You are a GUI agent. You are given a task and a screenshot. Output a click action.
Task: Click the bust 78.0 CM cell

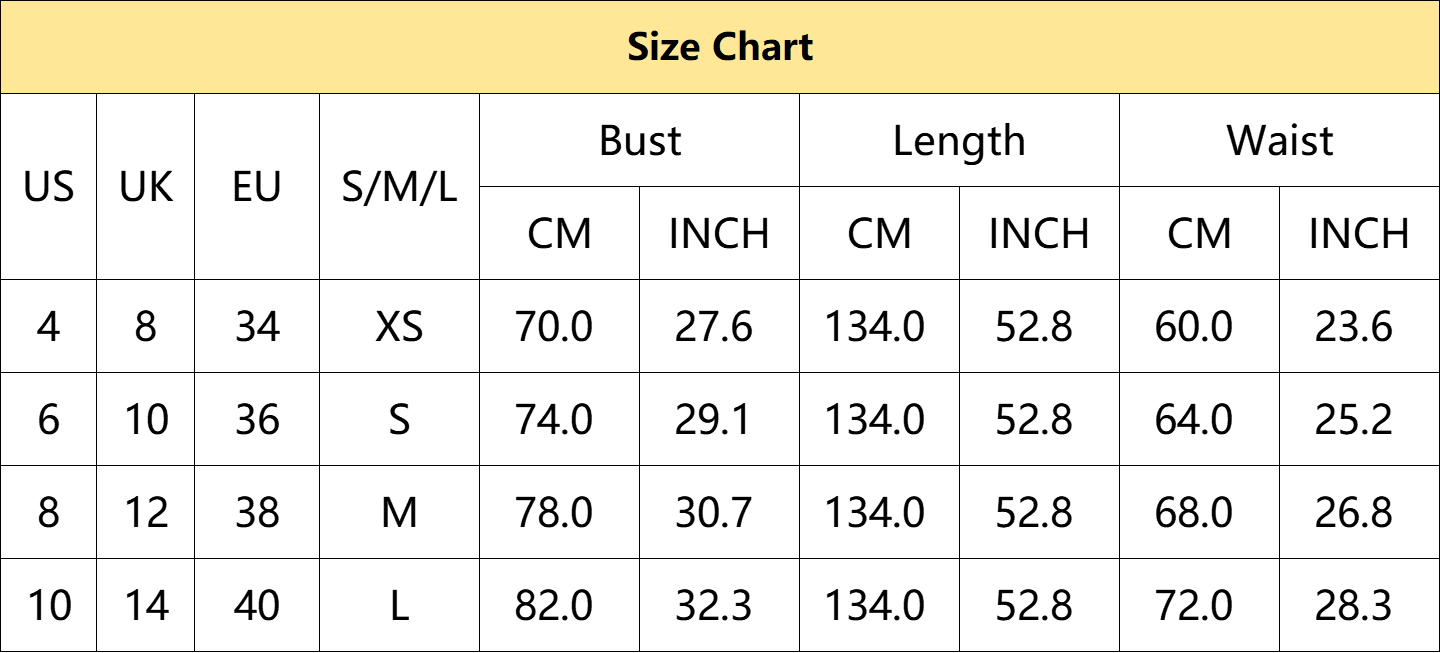560,513
